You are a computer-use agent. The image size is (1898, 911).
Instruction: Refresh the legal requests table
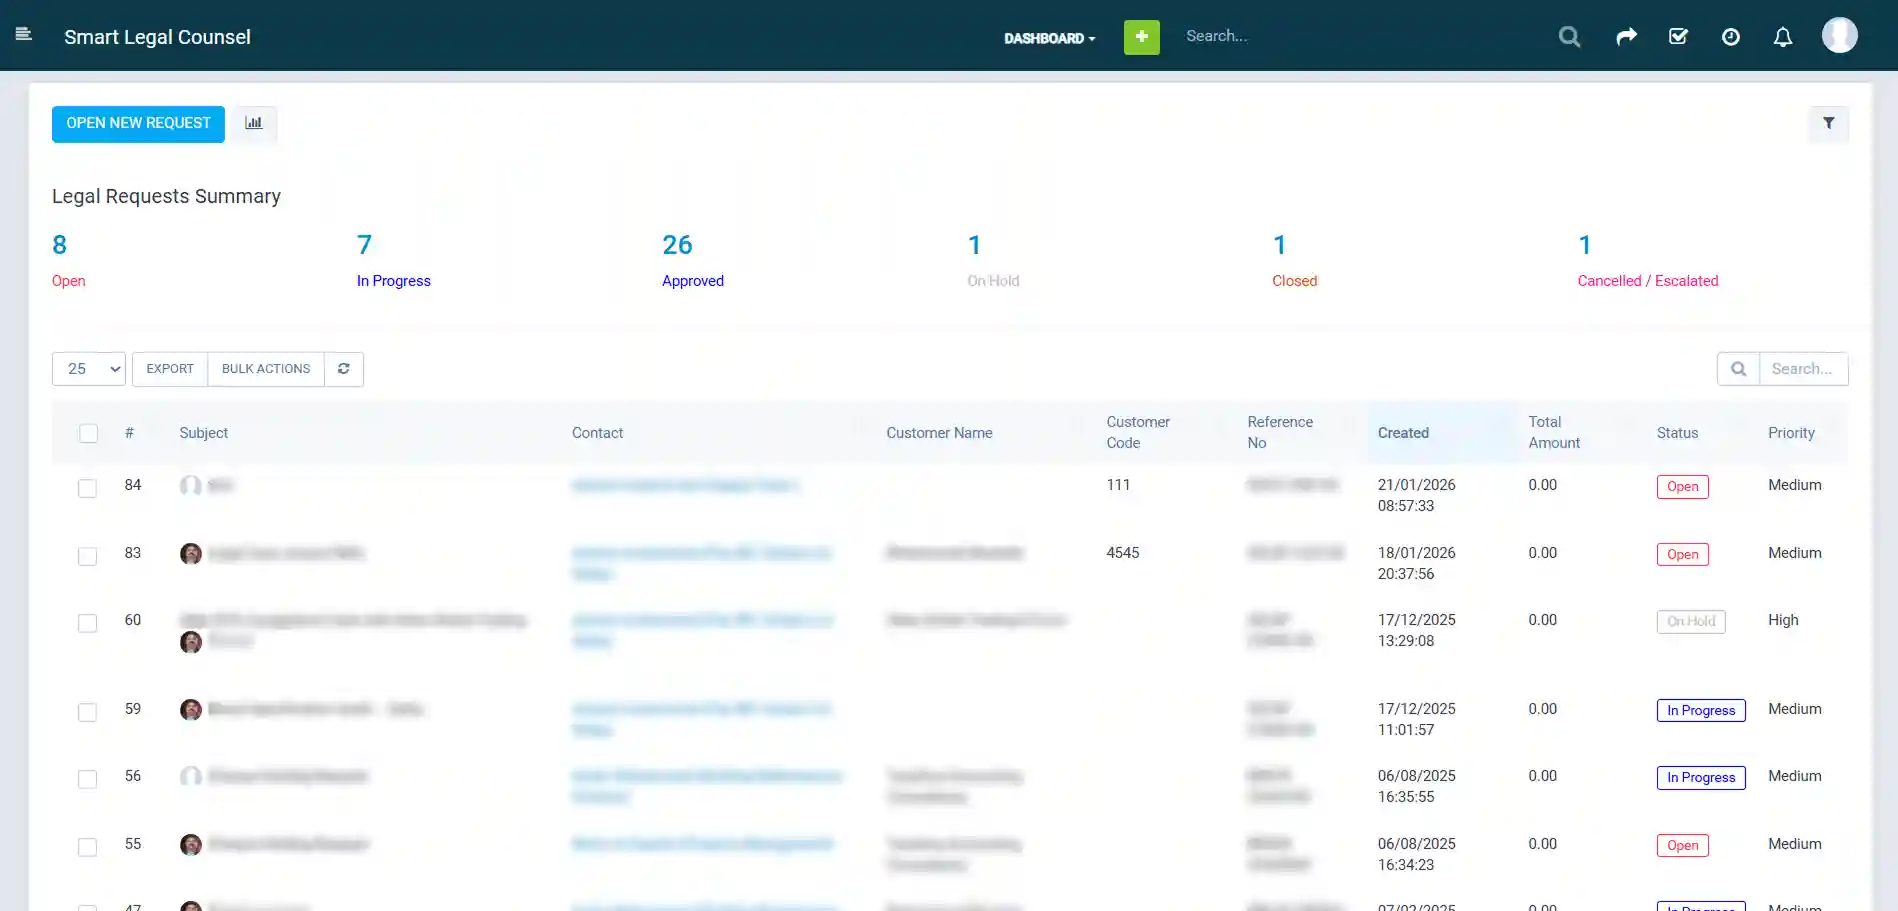pyautogui.click(x=343, y=369)
